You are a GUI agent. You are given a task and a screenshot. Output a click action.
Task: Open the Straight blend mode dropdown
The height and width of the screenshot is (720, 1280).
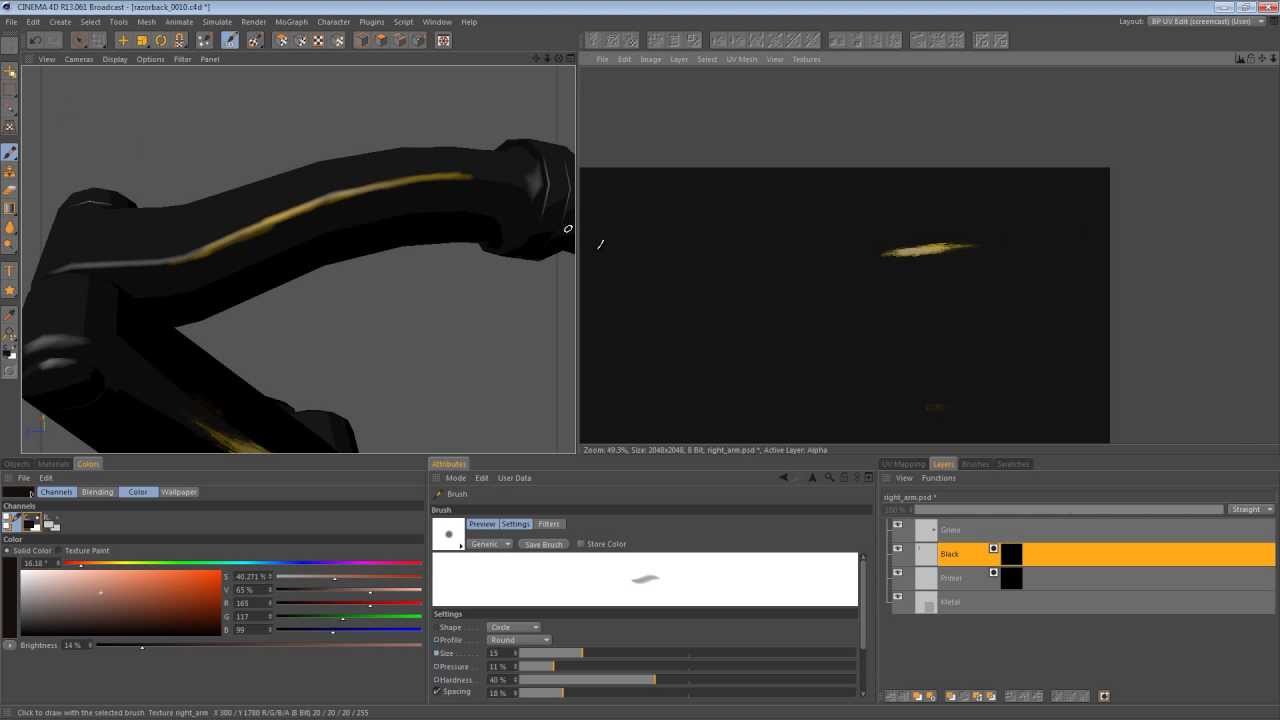tap(1251, 509)
